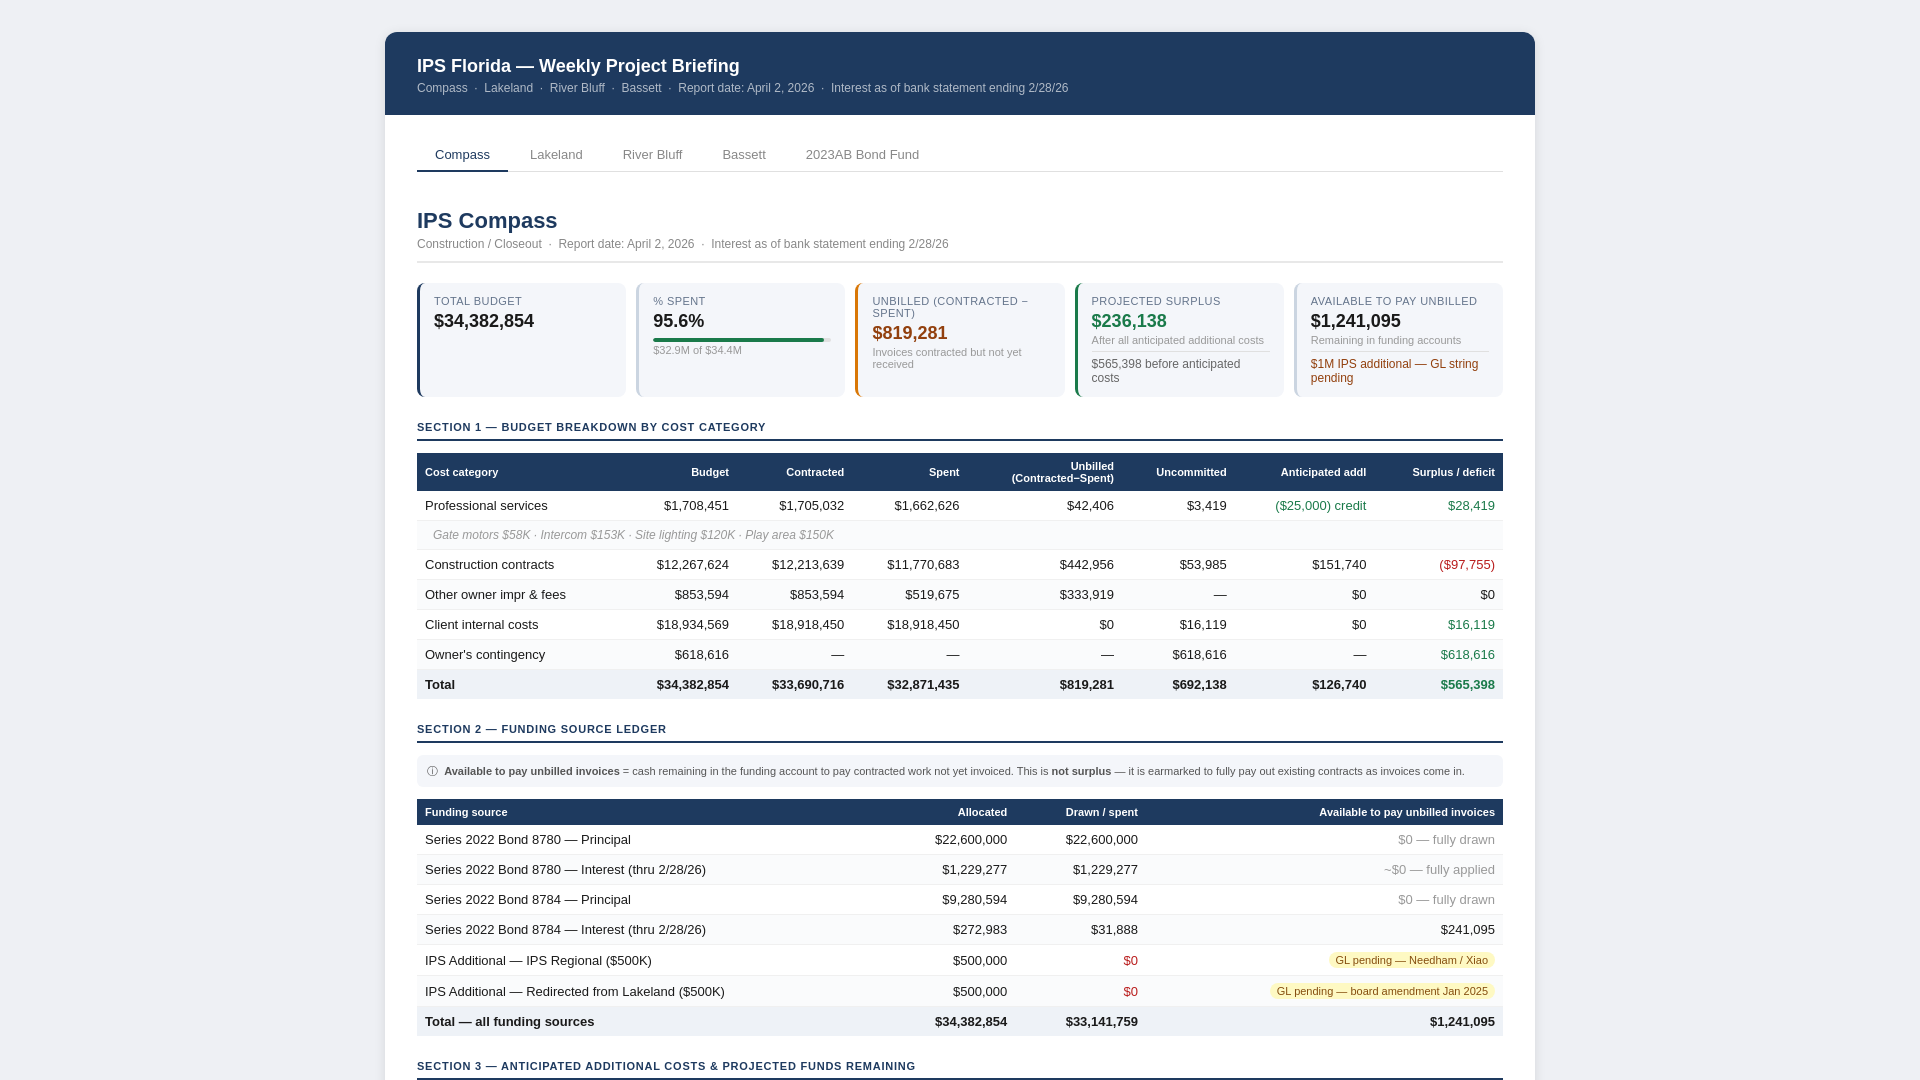Select the Client internal costs row label
This screenshot has width=1920, height=1080.
point(481,625)
